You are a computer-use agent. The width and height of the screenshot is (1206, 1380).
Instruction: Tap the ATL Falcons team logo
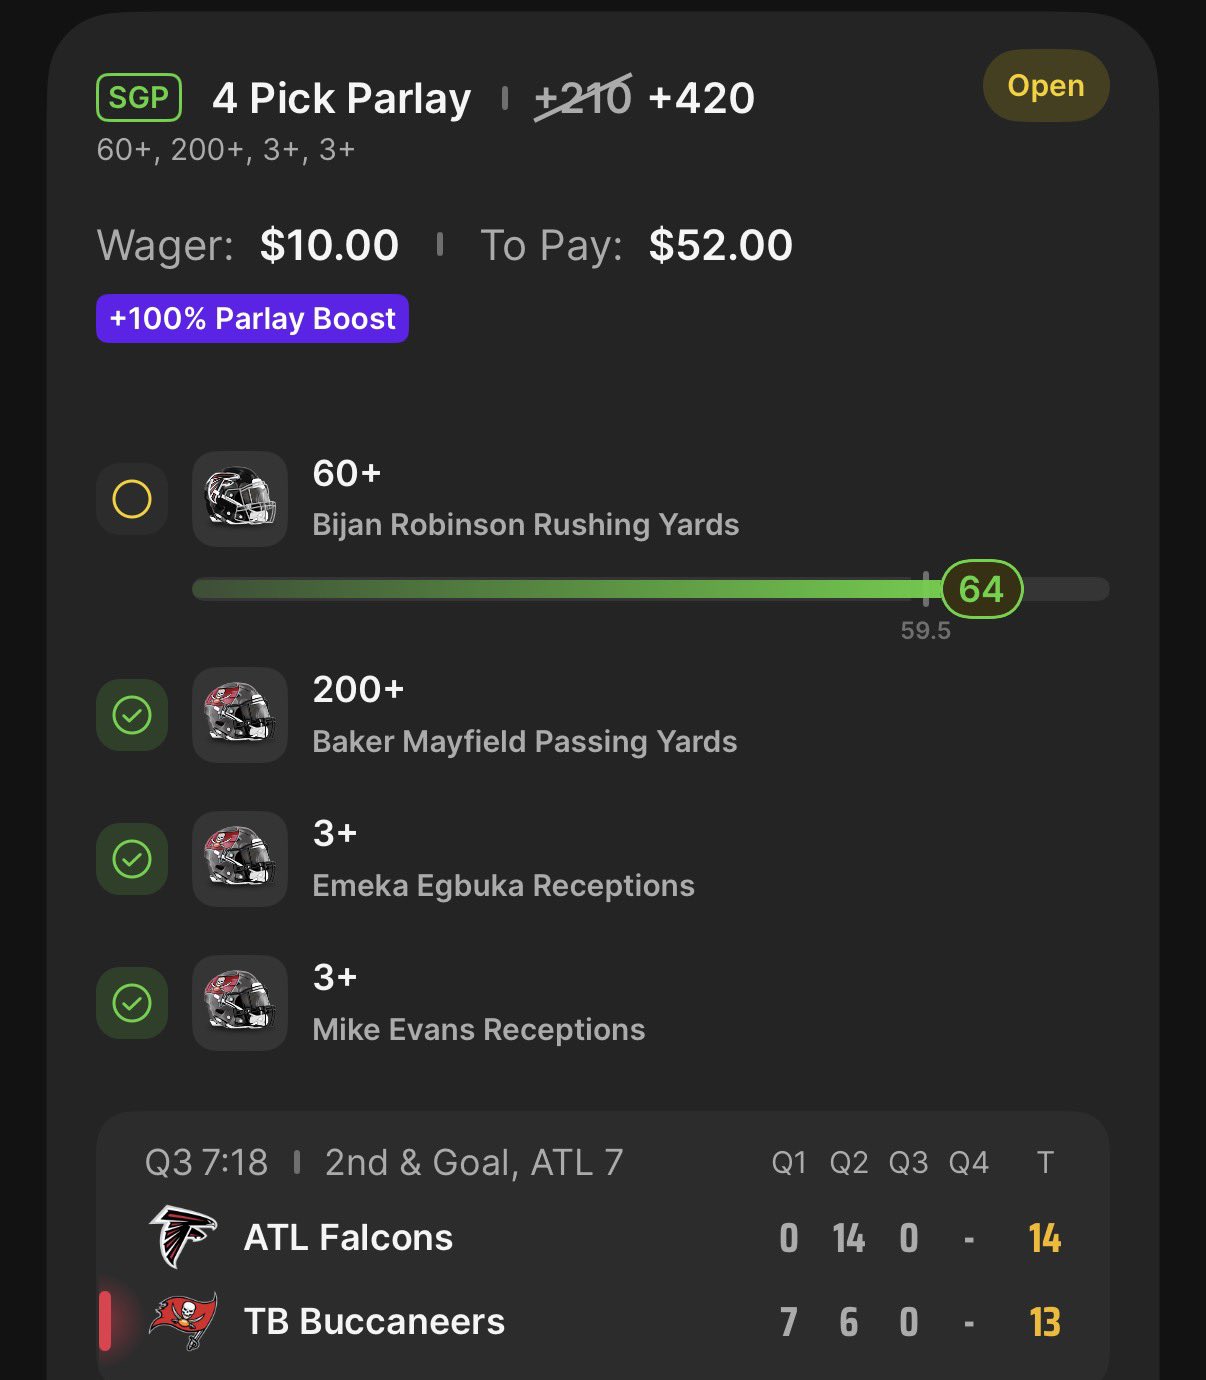[183, 1237]
